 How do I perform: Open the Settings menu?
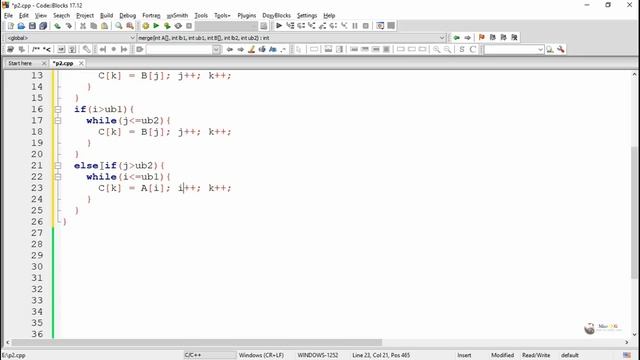point(307,16)
